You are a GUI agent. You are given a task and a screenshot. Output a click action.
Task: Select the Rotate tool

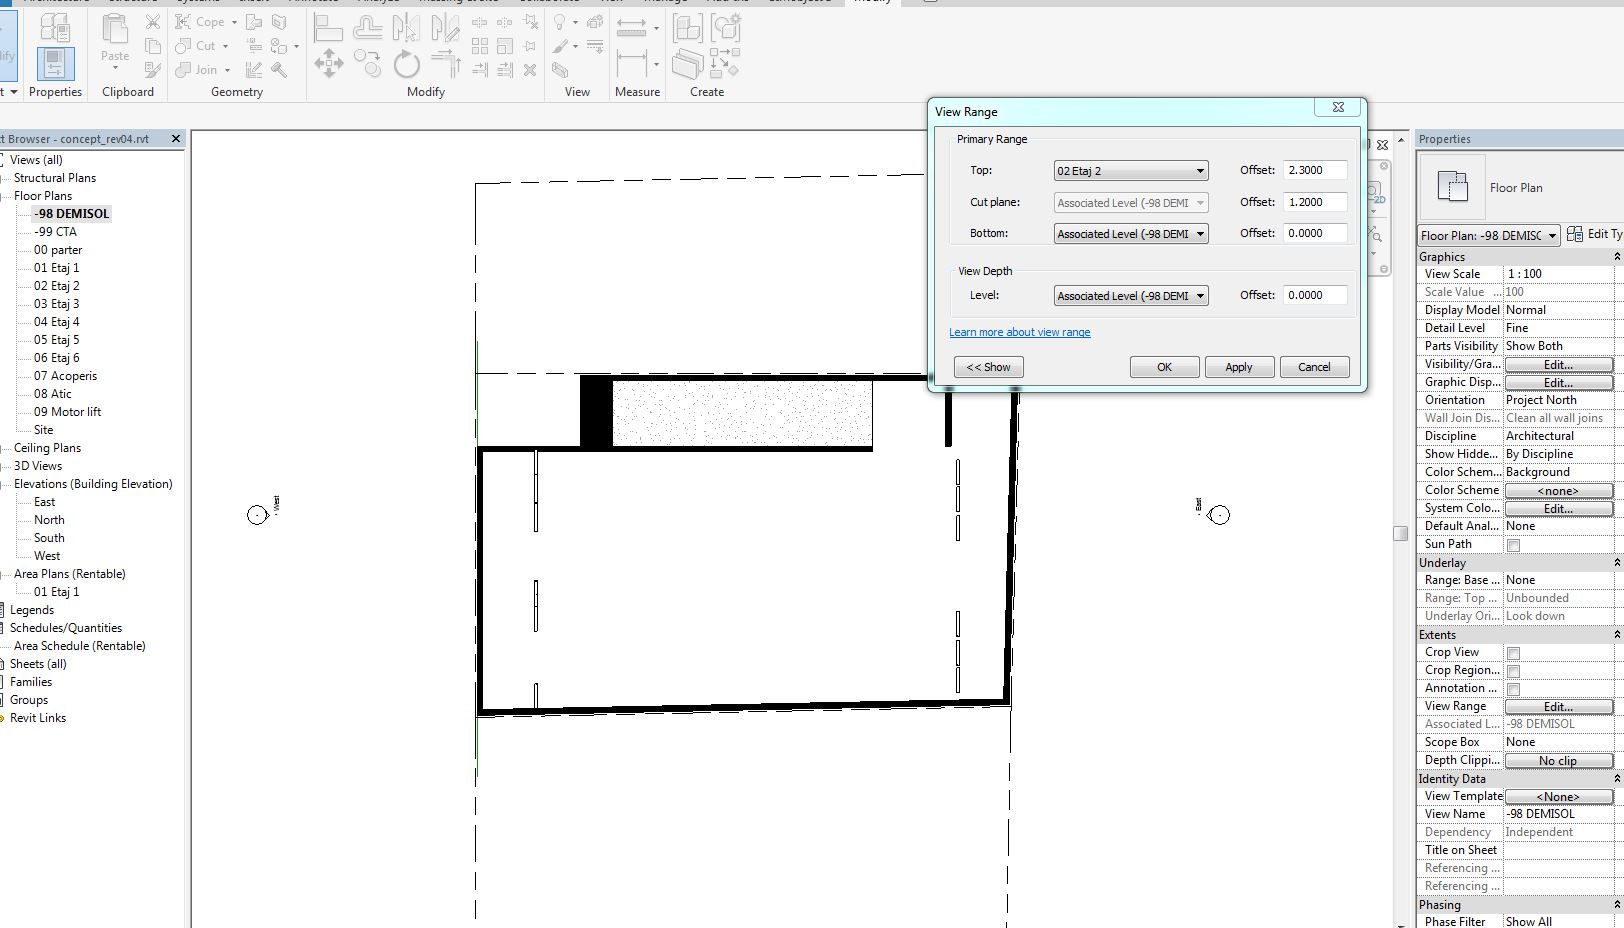point(406,65)
